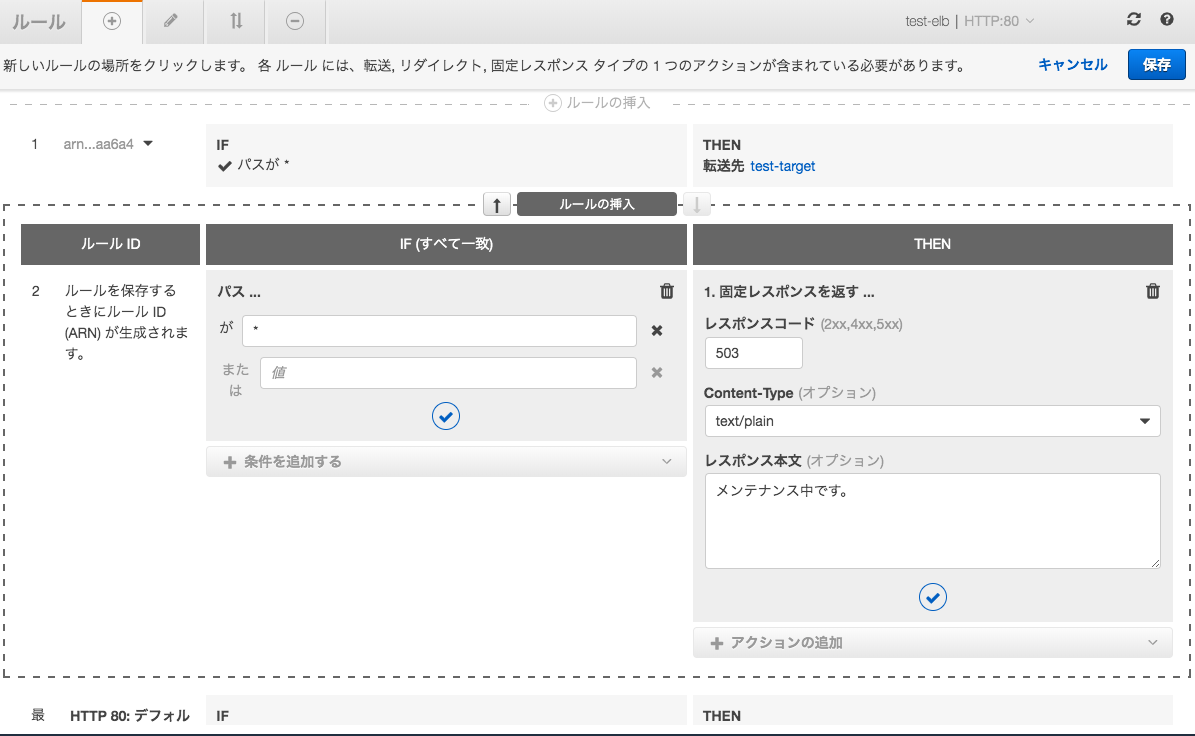Confirm the fixed response action checkmark circle

(933, 597)
